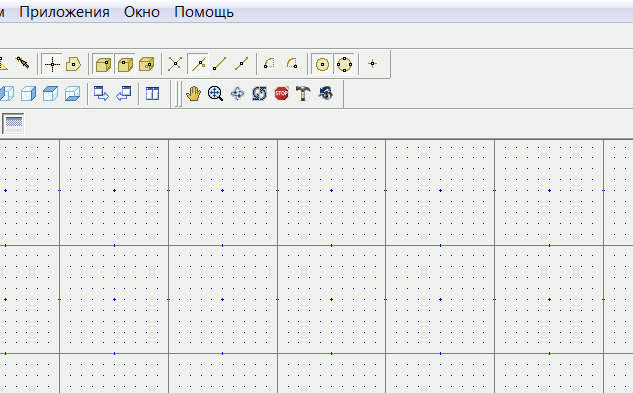Enable the X-shaped intersection snap

pyautogui.click(x=175, y=64)
